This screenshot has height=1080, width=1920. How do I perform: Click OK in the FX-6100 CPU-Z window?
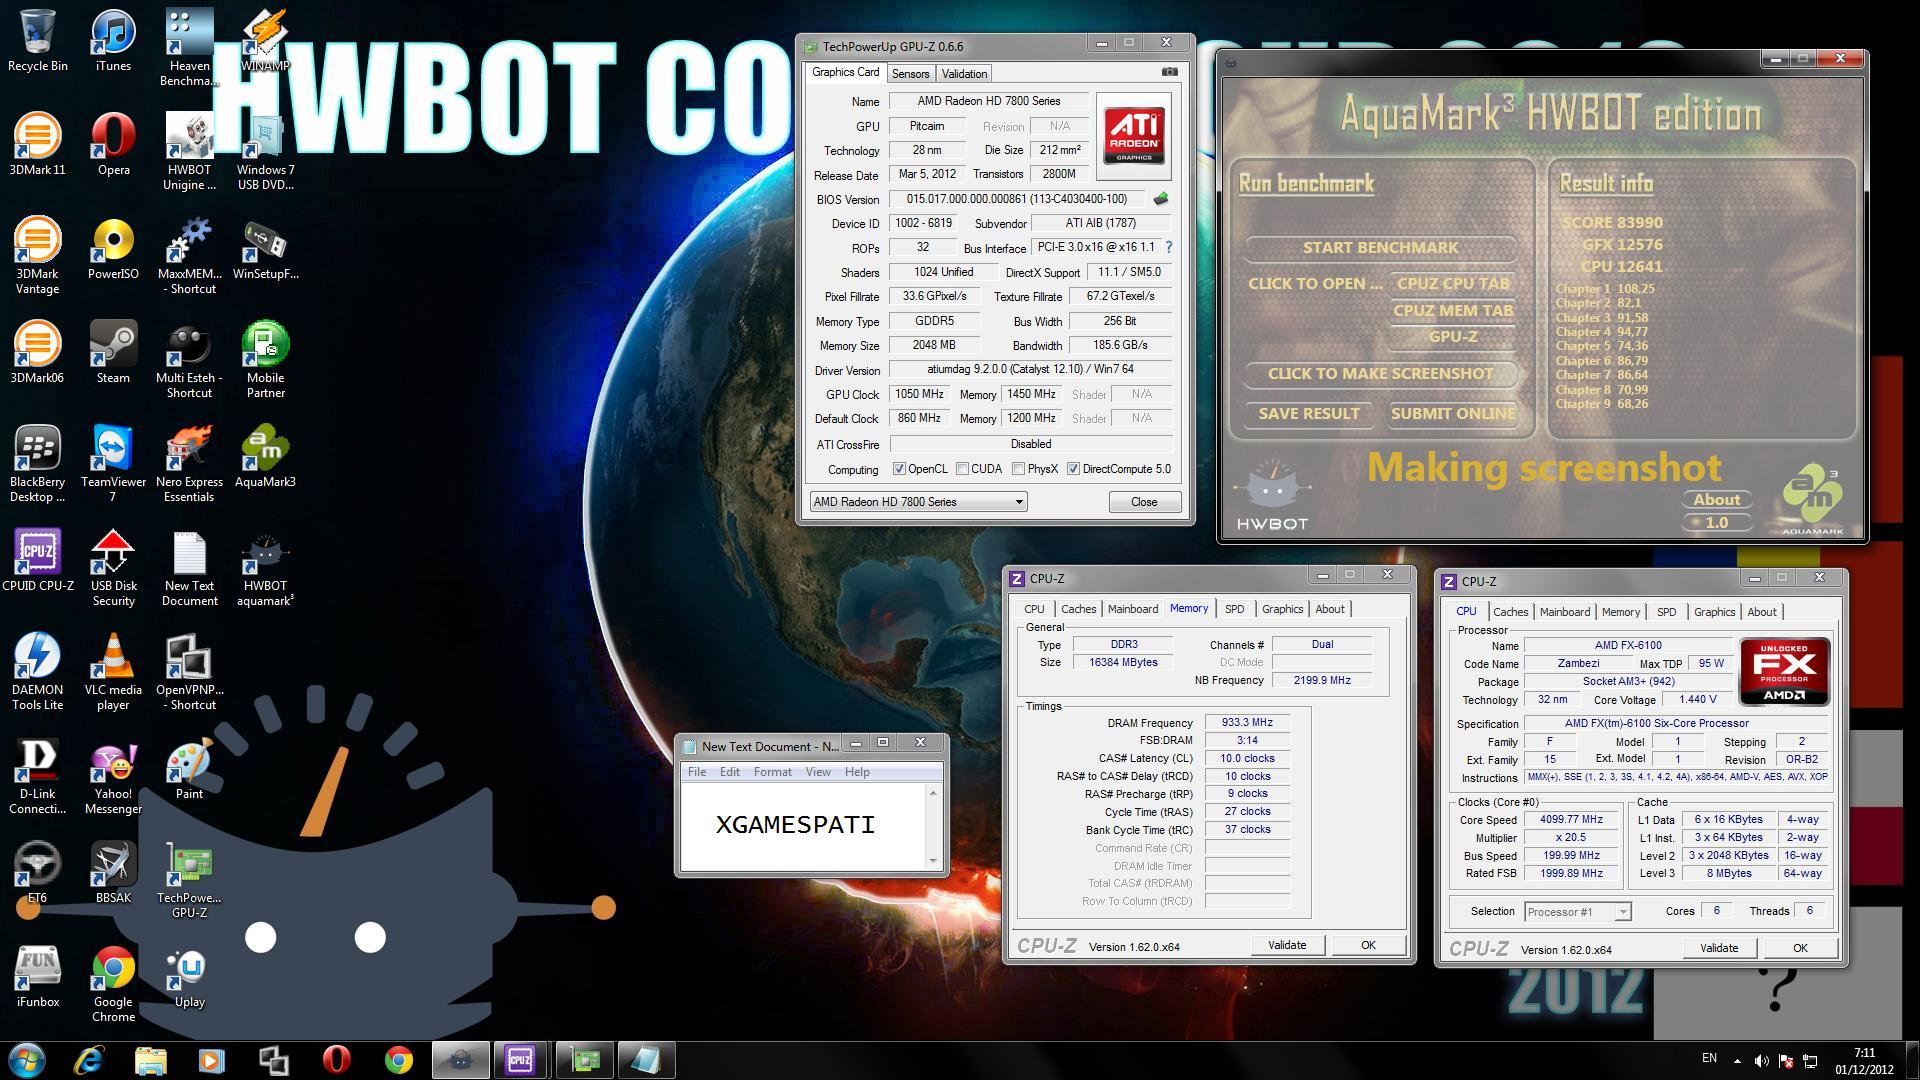(1800, 948)
